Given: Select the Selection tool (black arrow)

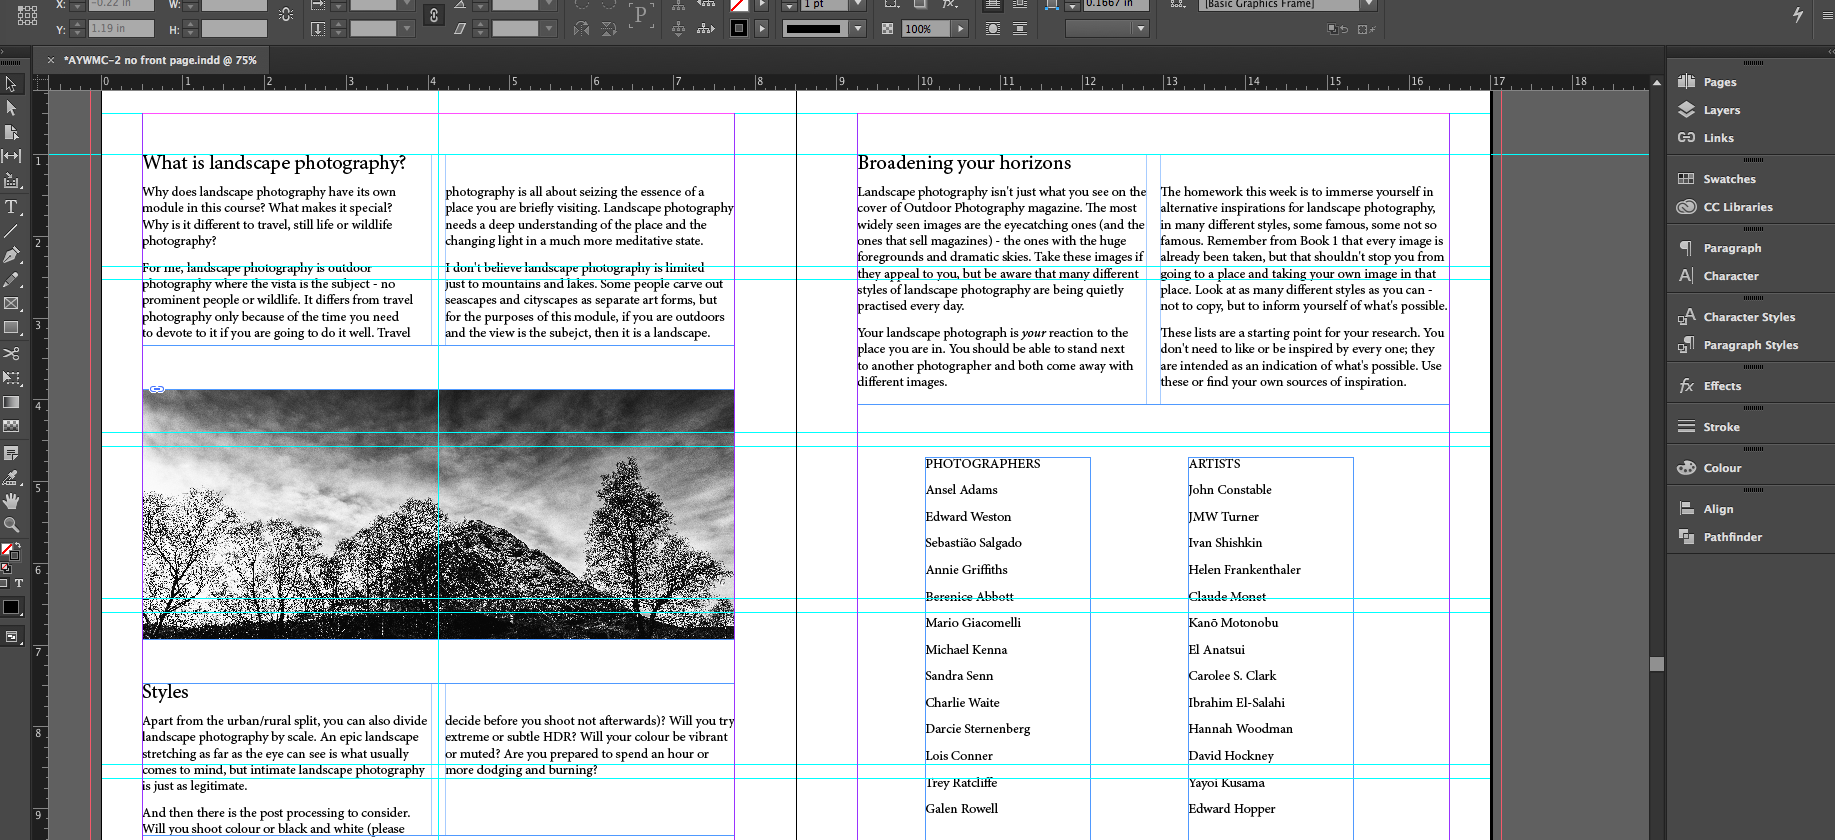Looking at the screenshot, I should [x=11, y=84].
